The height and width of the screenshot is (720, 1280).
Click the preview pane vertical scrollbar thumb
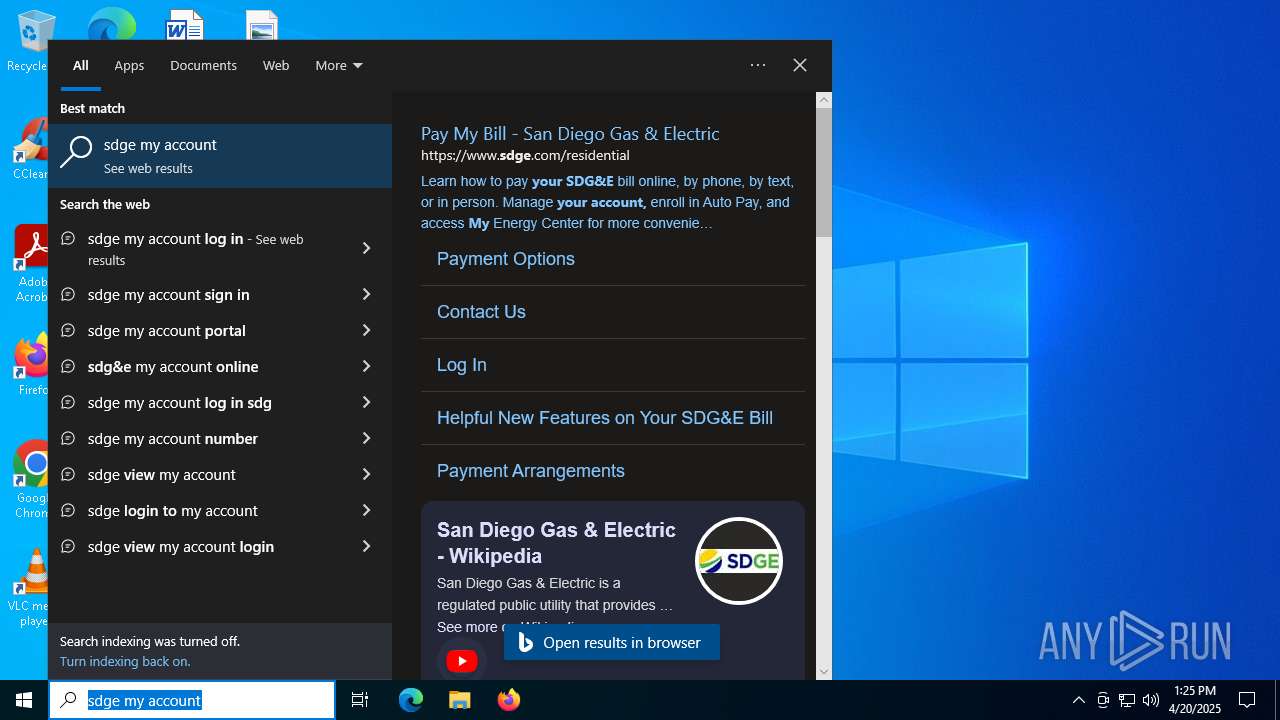pos(824,172)
